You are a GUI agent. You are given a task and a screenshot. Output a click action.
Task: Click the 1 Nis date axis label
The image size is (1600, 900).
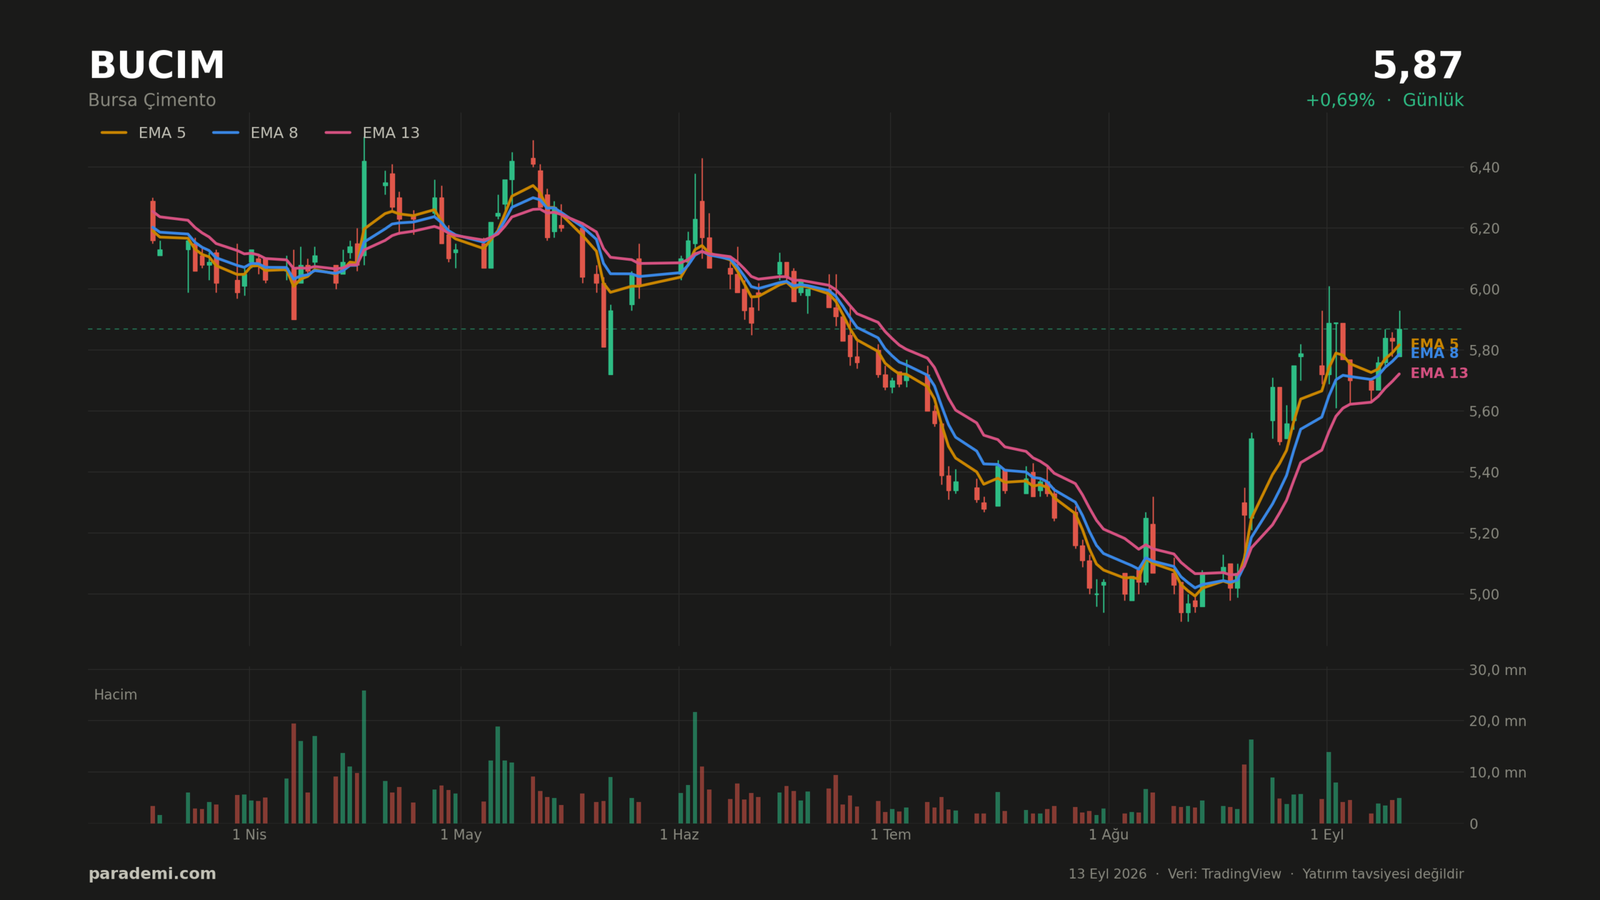(x=249, y=835)
